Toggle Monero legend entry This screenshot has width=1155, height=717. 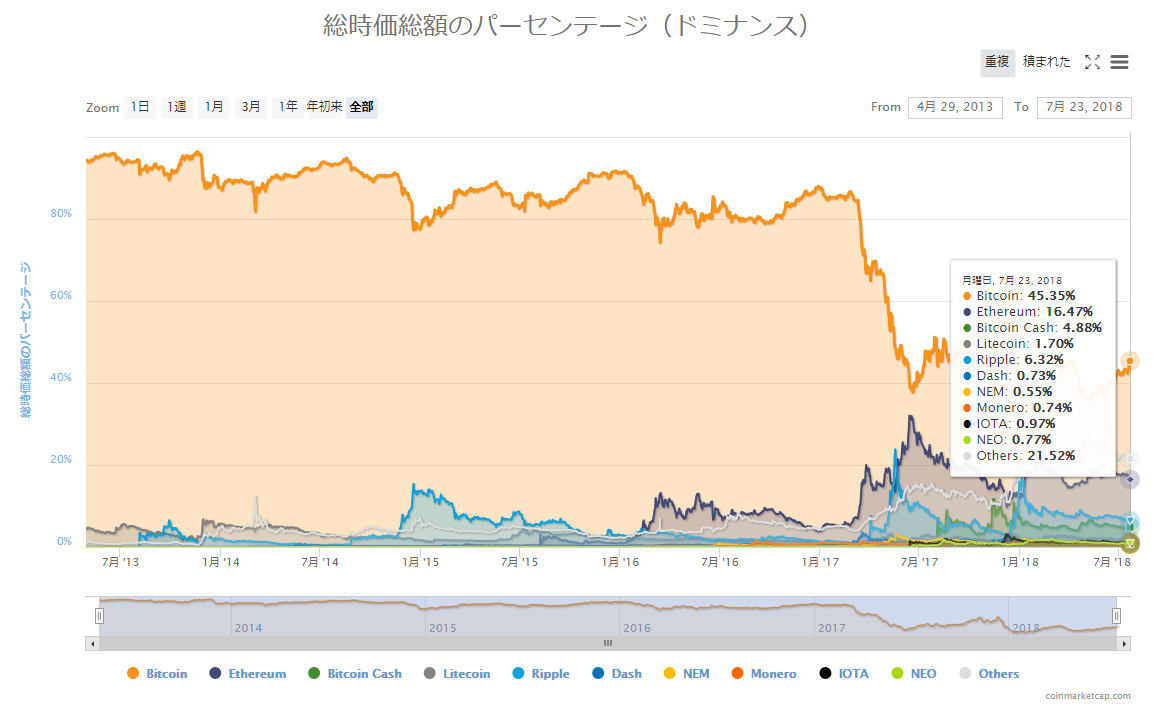click(x=764, y=674)
